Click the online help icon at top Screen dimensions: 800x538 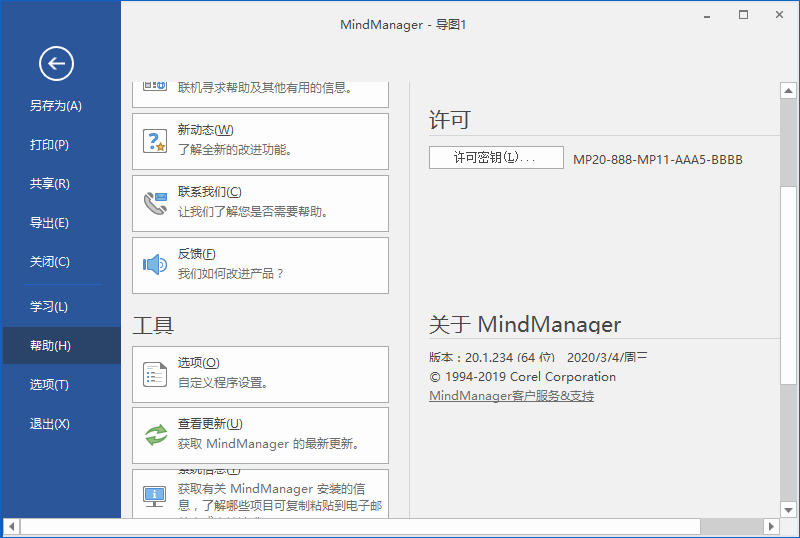click(x=155, y=88)
